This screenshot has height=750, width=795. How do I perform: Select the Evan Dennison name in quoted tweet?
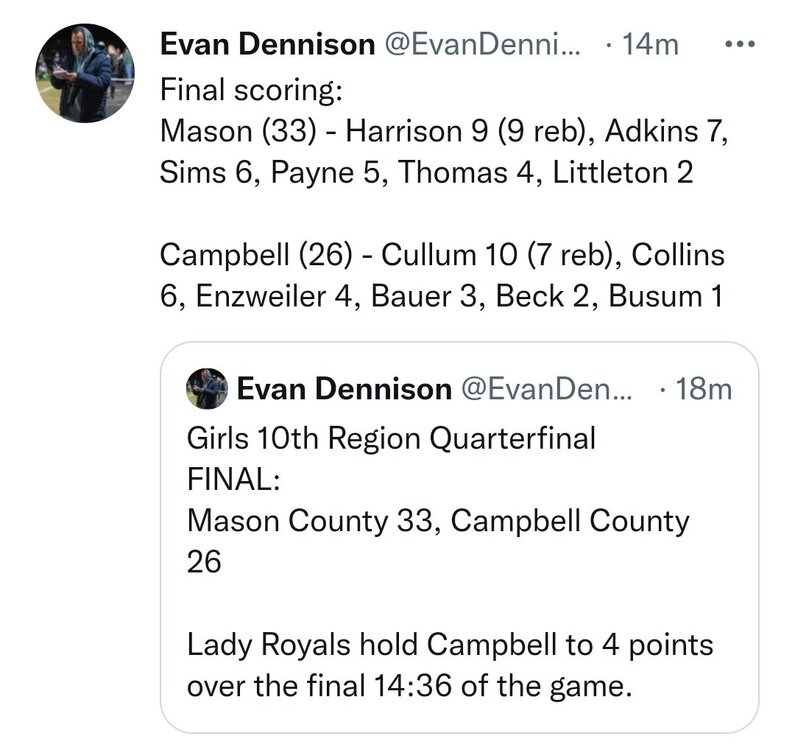point(344,389)
